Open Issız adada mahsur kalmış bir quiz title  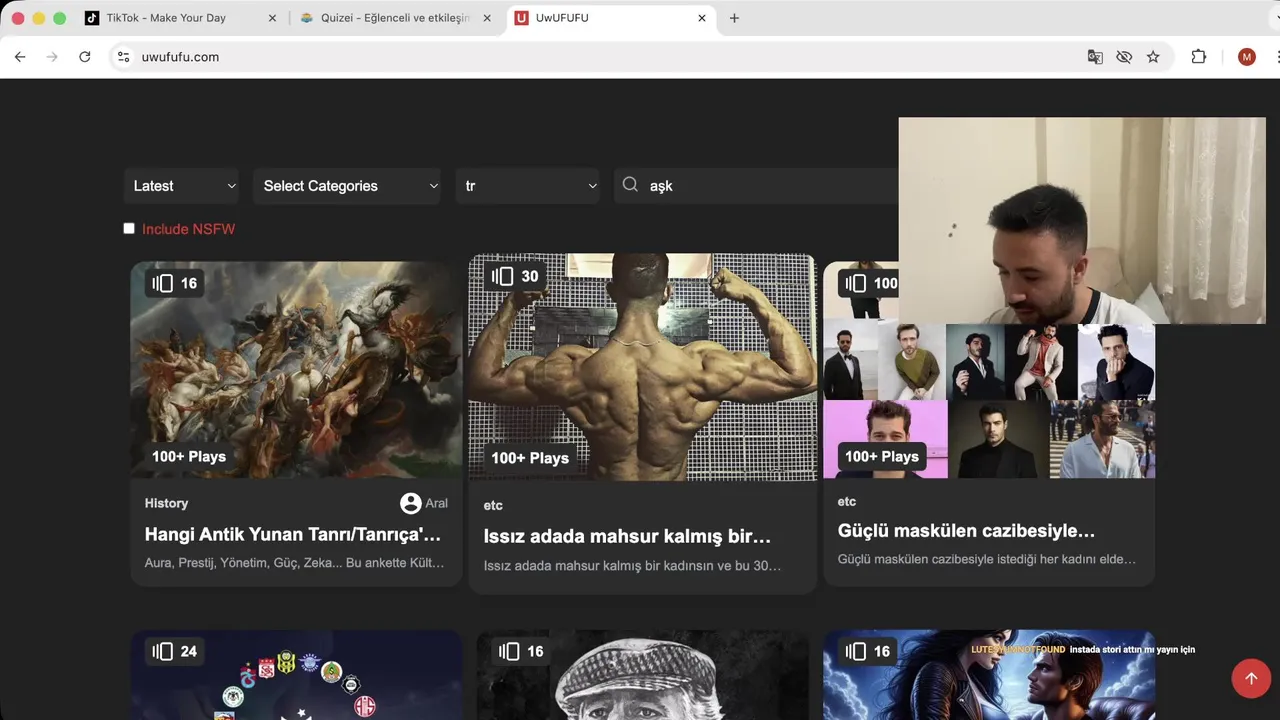tap(627, 536)
